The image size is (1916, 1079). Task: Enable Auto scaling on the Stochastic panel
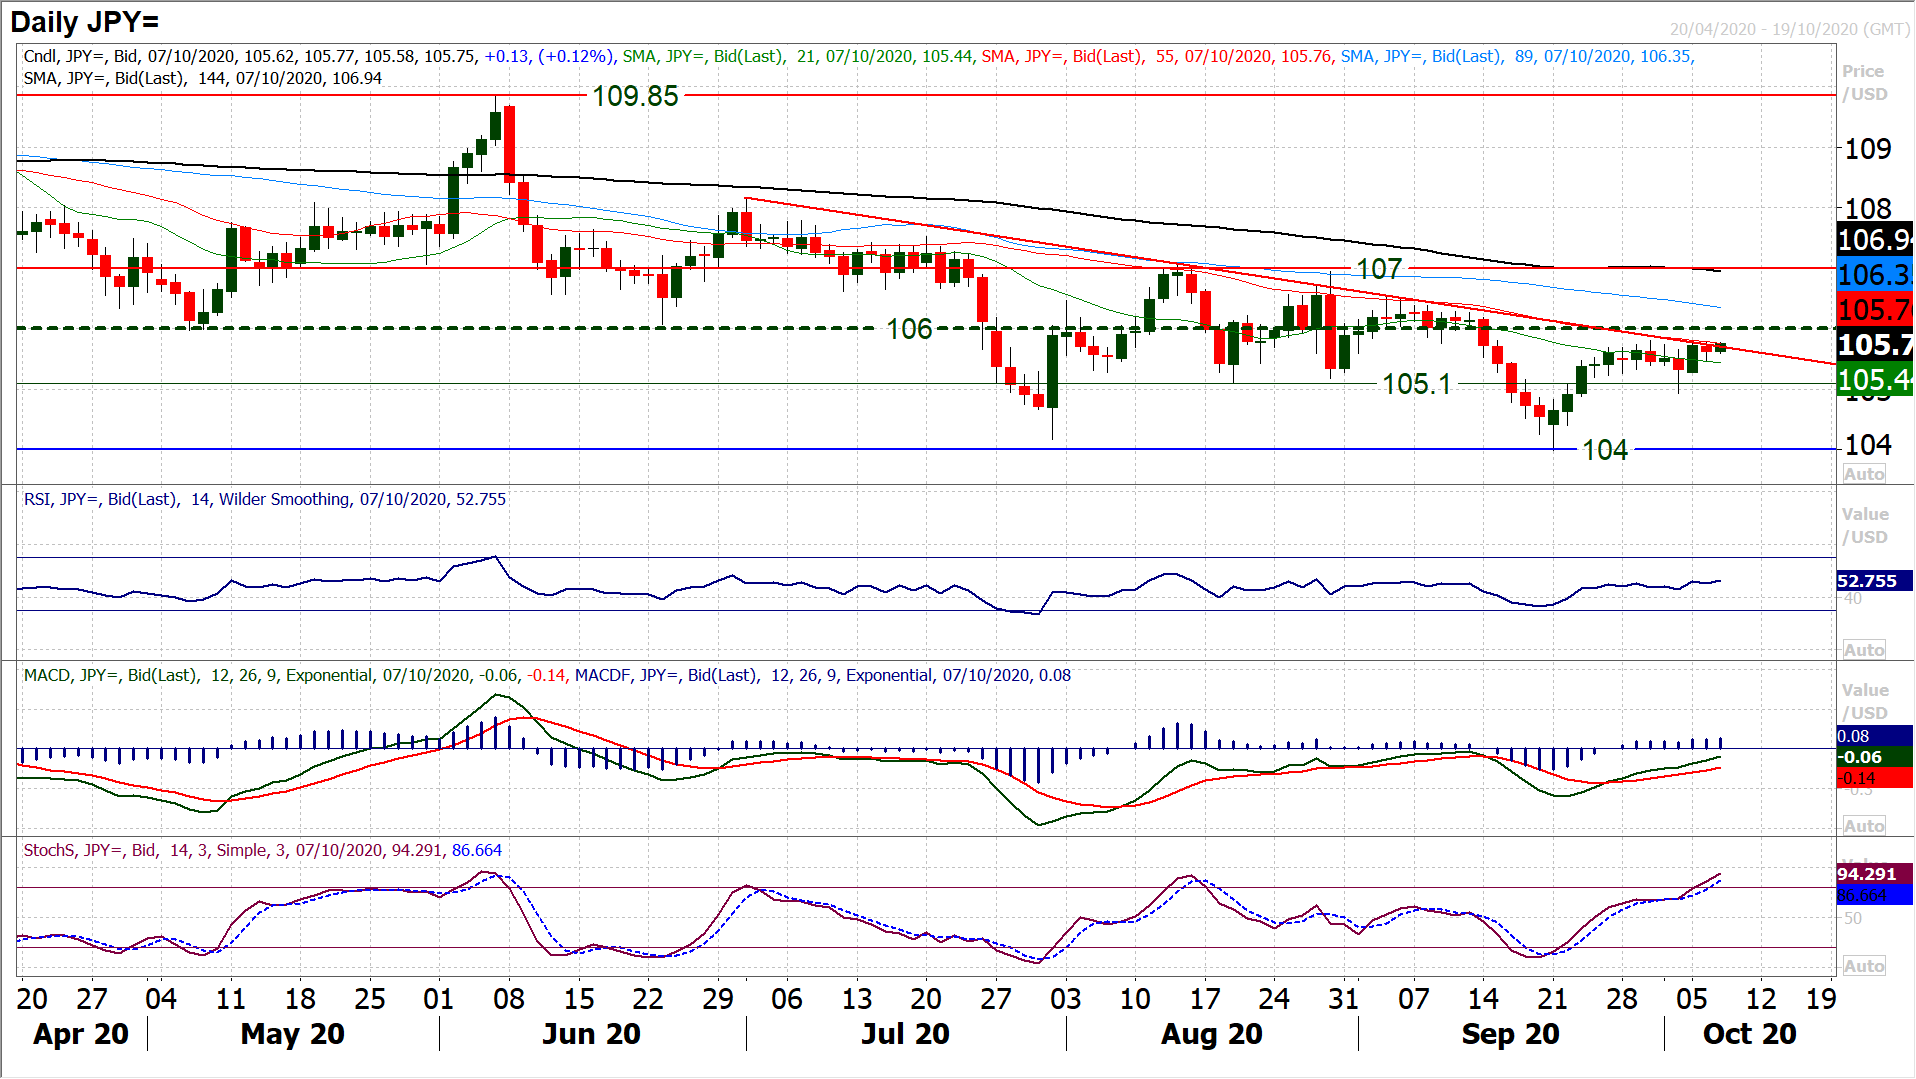pyautogui.click(x=1864, y=966)
